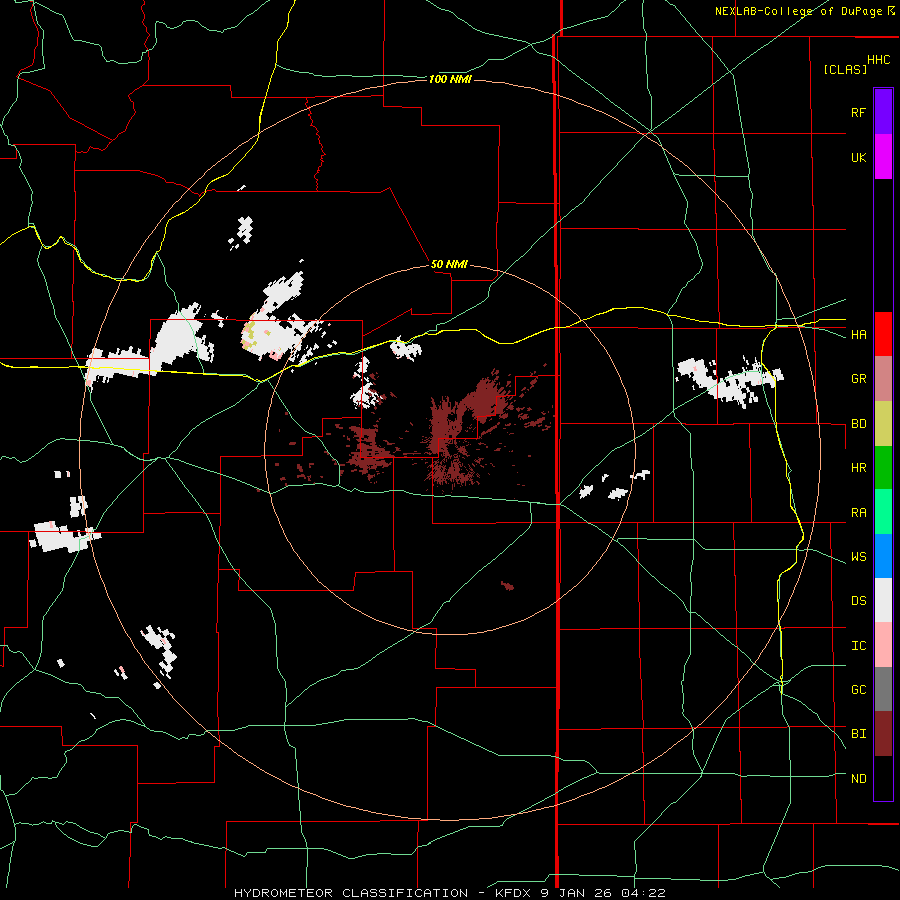Screen dimensions: 900x900
Task: Click the HR green legend swatch
Action: point(883,468)
